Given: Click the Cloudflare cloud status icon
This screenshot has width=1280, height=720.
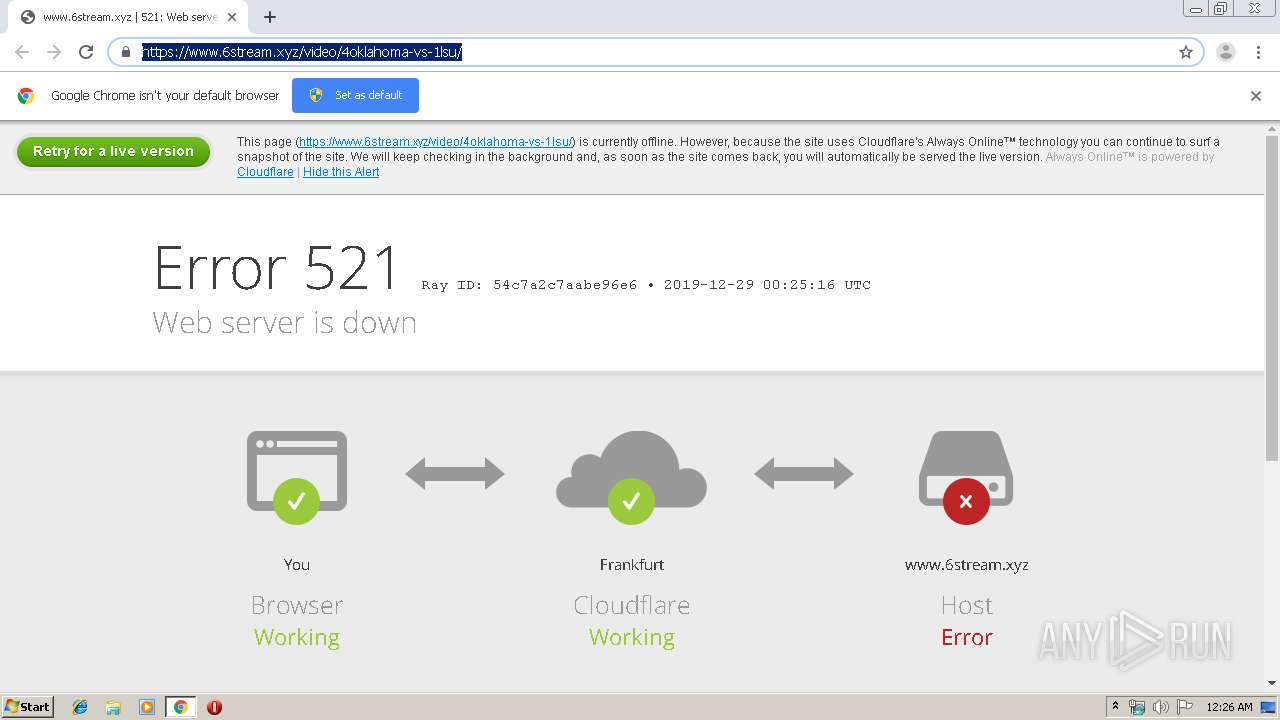Looking at the screenshot, I should (x=631, y=476).
